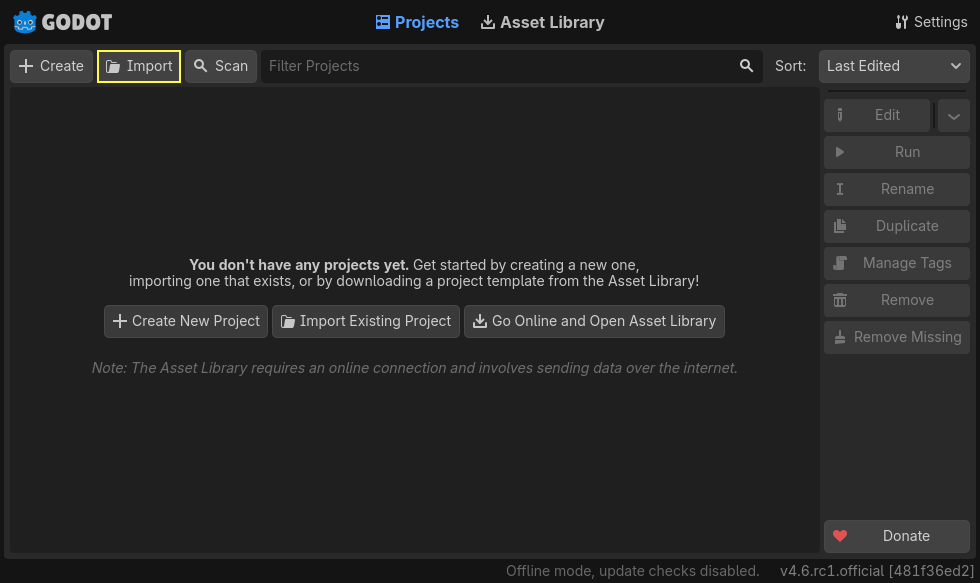Image resolution: width=980 pixels, height=583 pixels.
Task: Expand the chevron next to Edit
Action: click(x=953, y=115)
